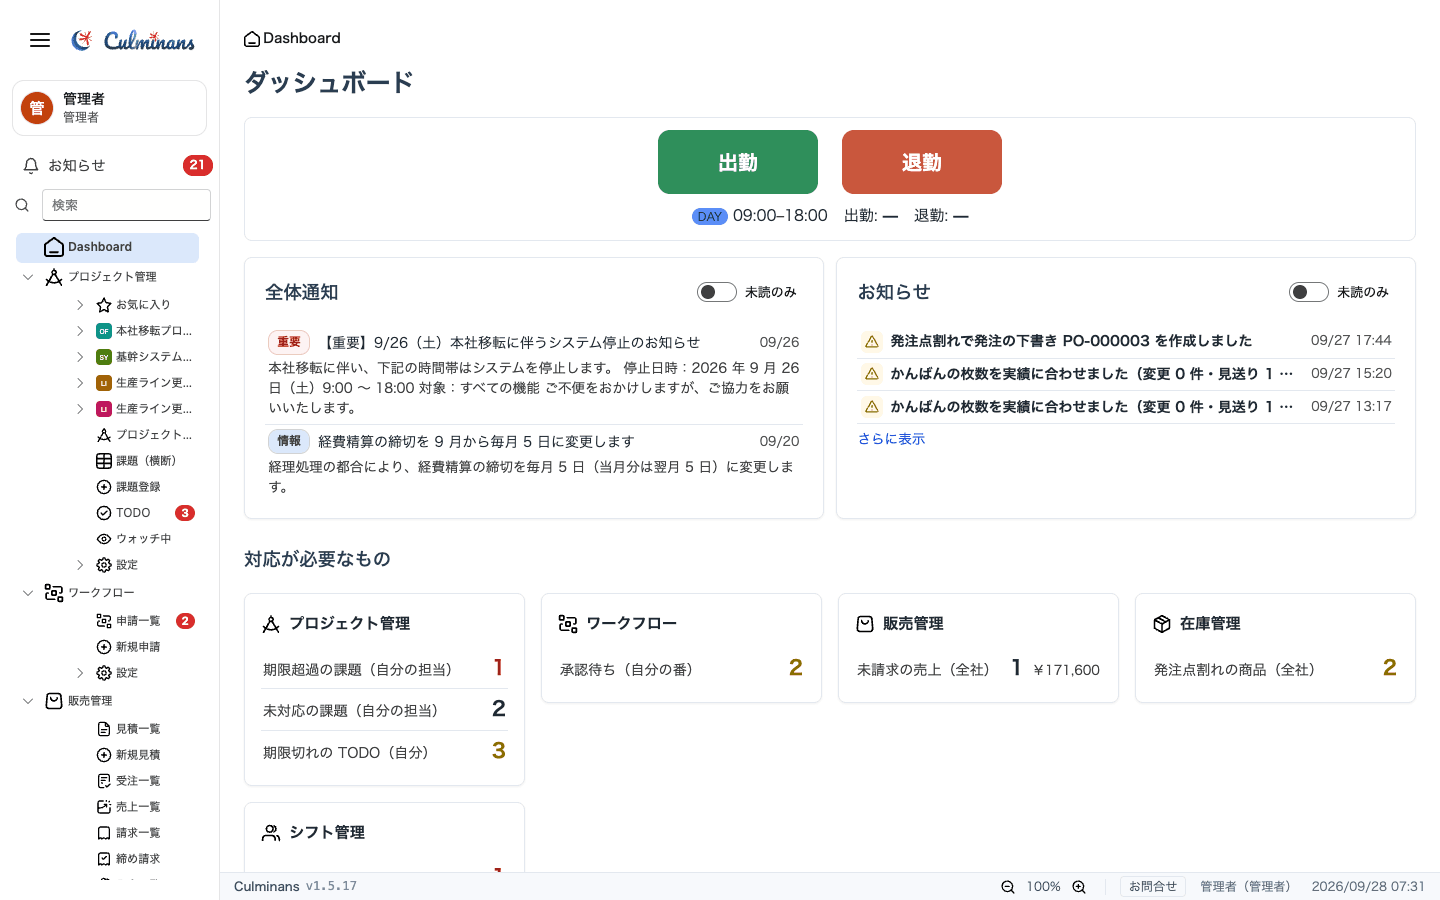
Task: Open 見積一覧 document item
Action: (x=128, y=729)
